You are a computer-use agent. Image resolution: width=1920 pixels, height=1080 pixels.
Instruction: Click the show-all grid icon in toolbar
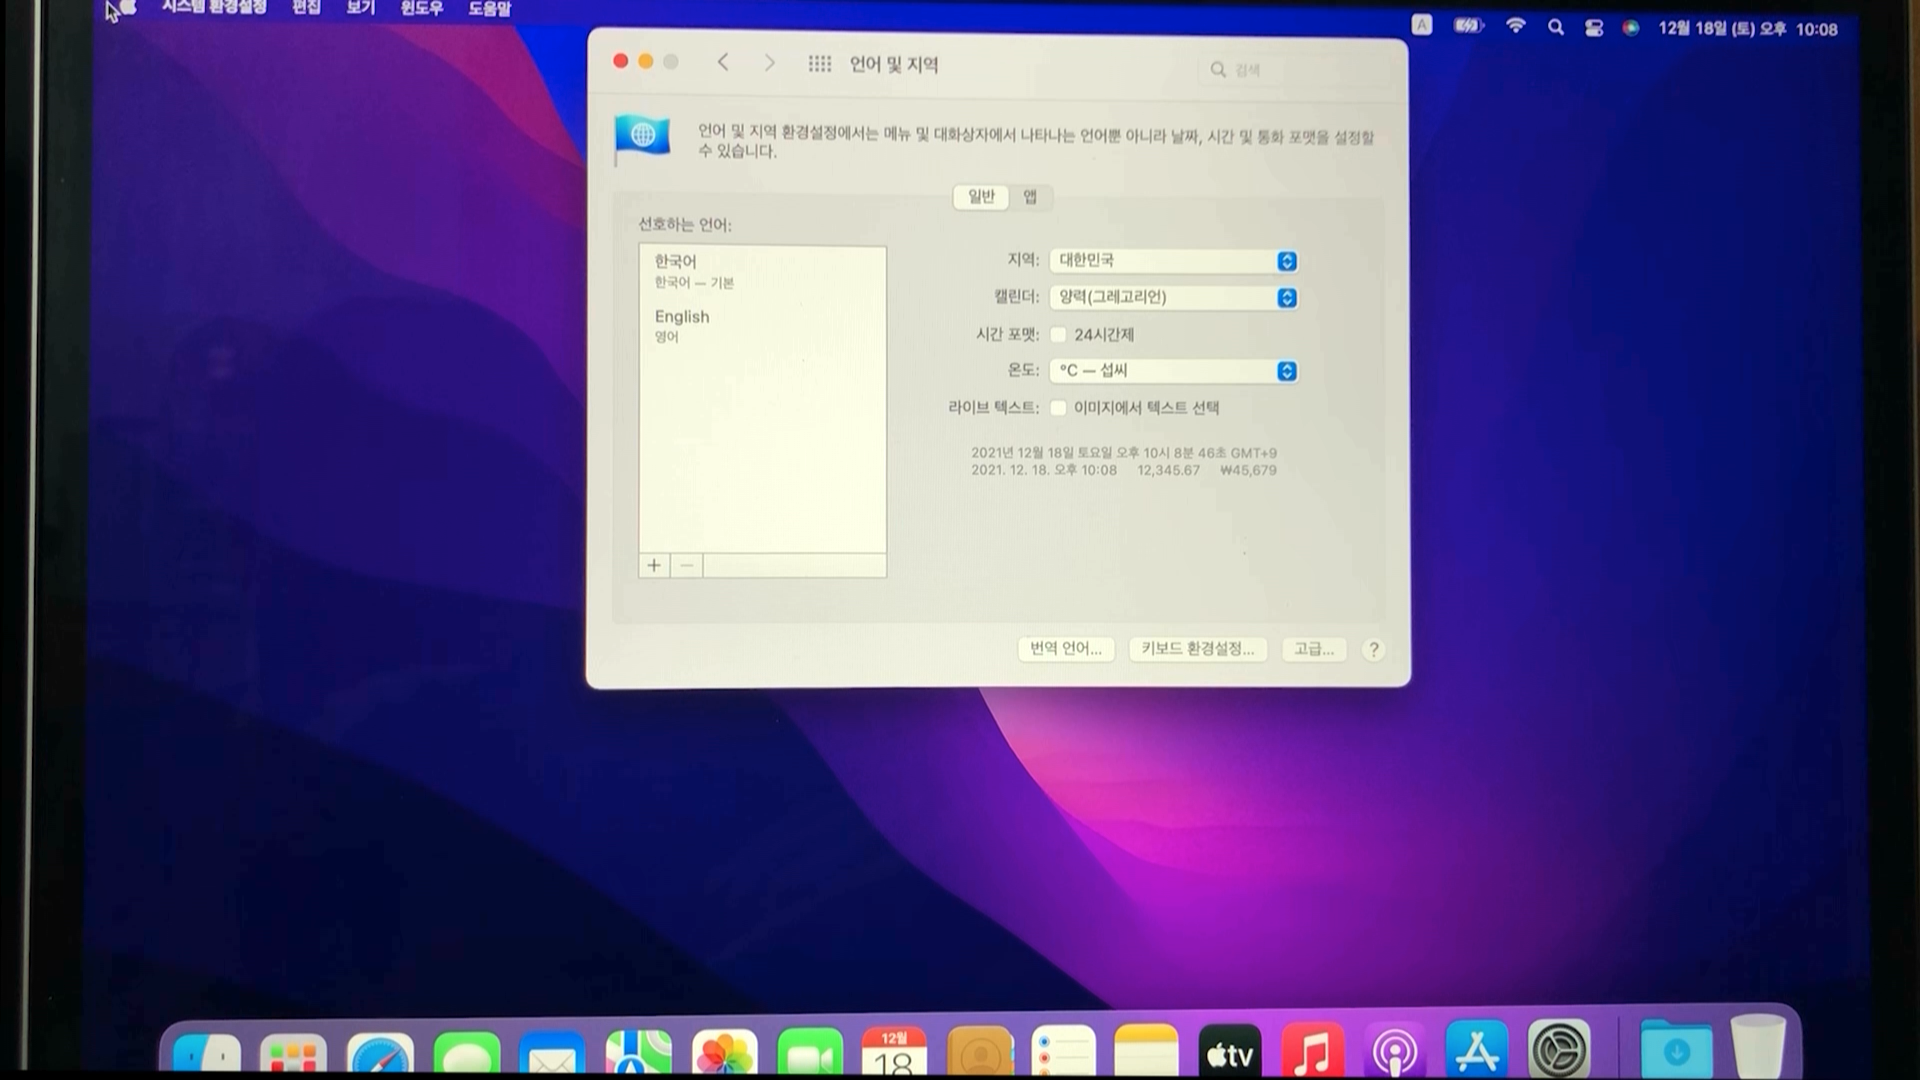coord(819,64)
